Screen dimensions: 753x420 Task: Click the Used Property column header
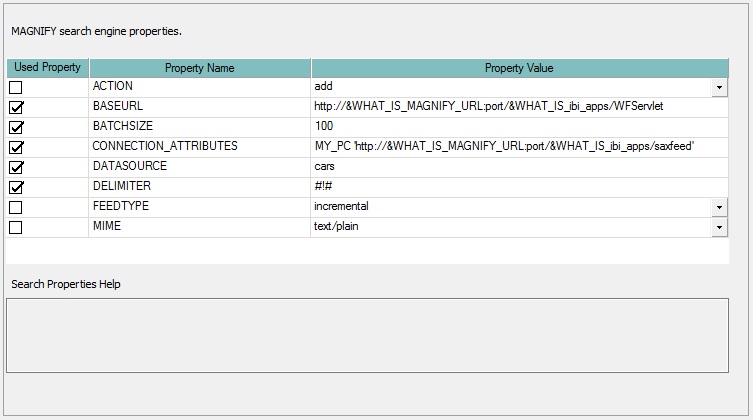click(x=48, y=68)
